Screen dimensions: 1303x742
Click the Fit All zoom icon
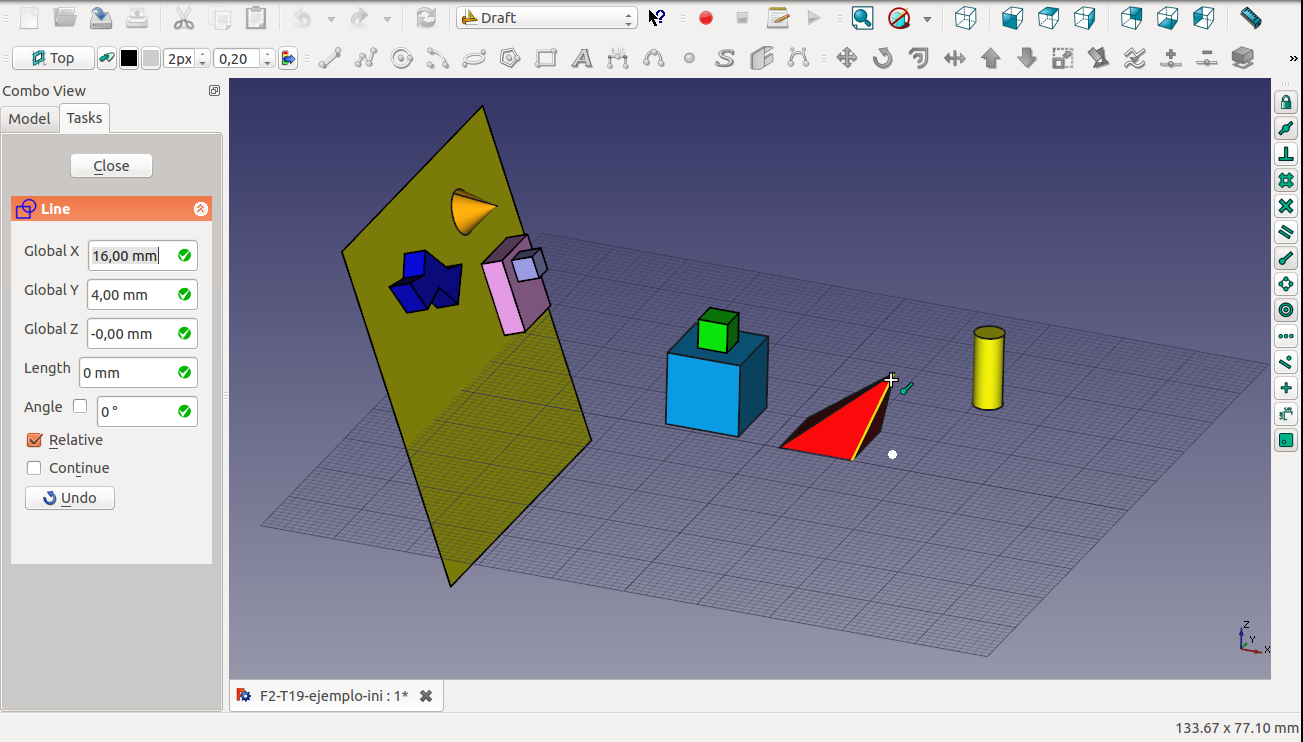coord(862,18)
